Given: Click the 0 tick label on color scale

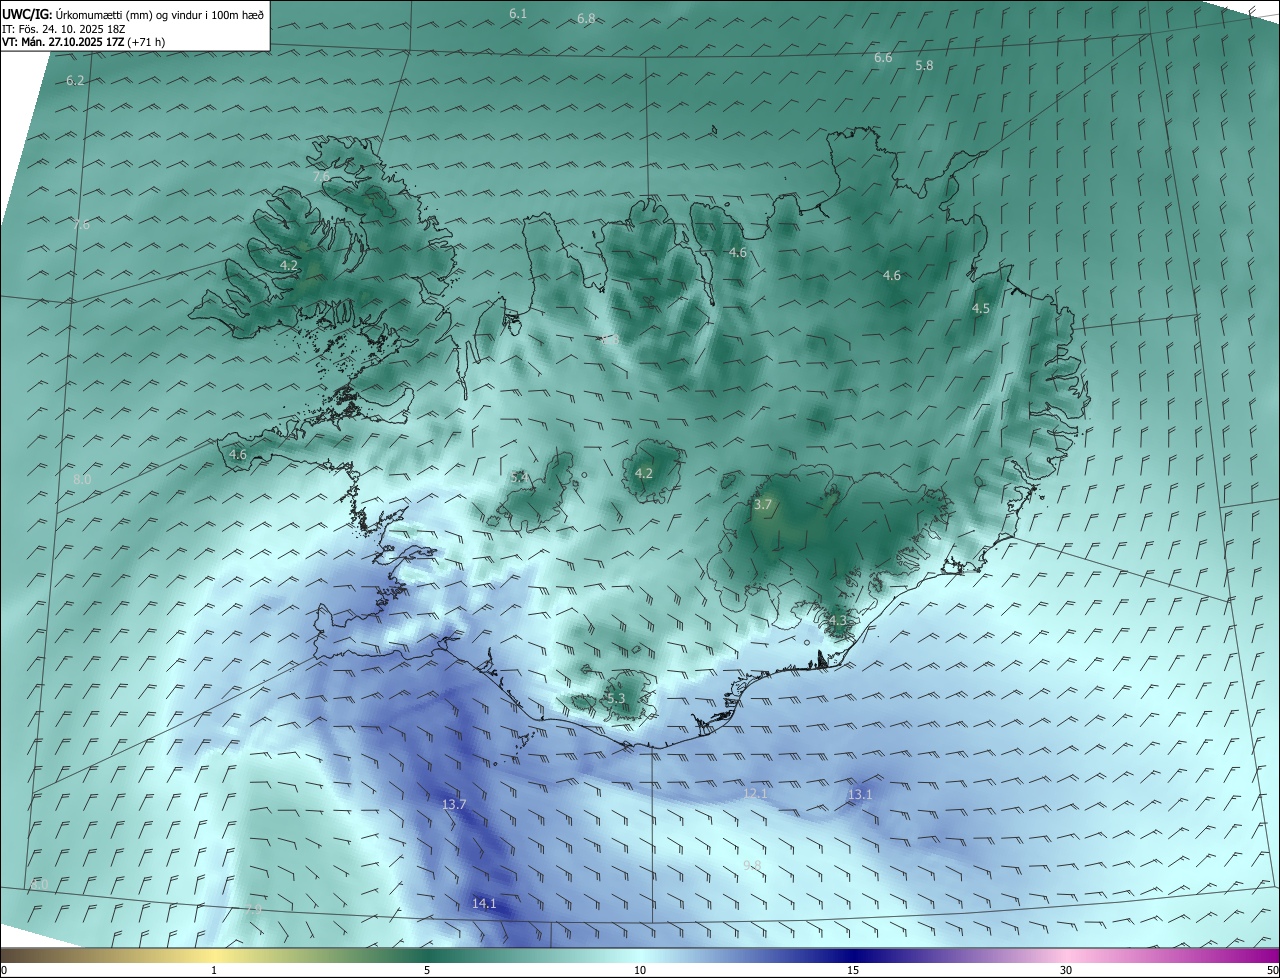Looking at the screenshot, I should pos(4,970).
